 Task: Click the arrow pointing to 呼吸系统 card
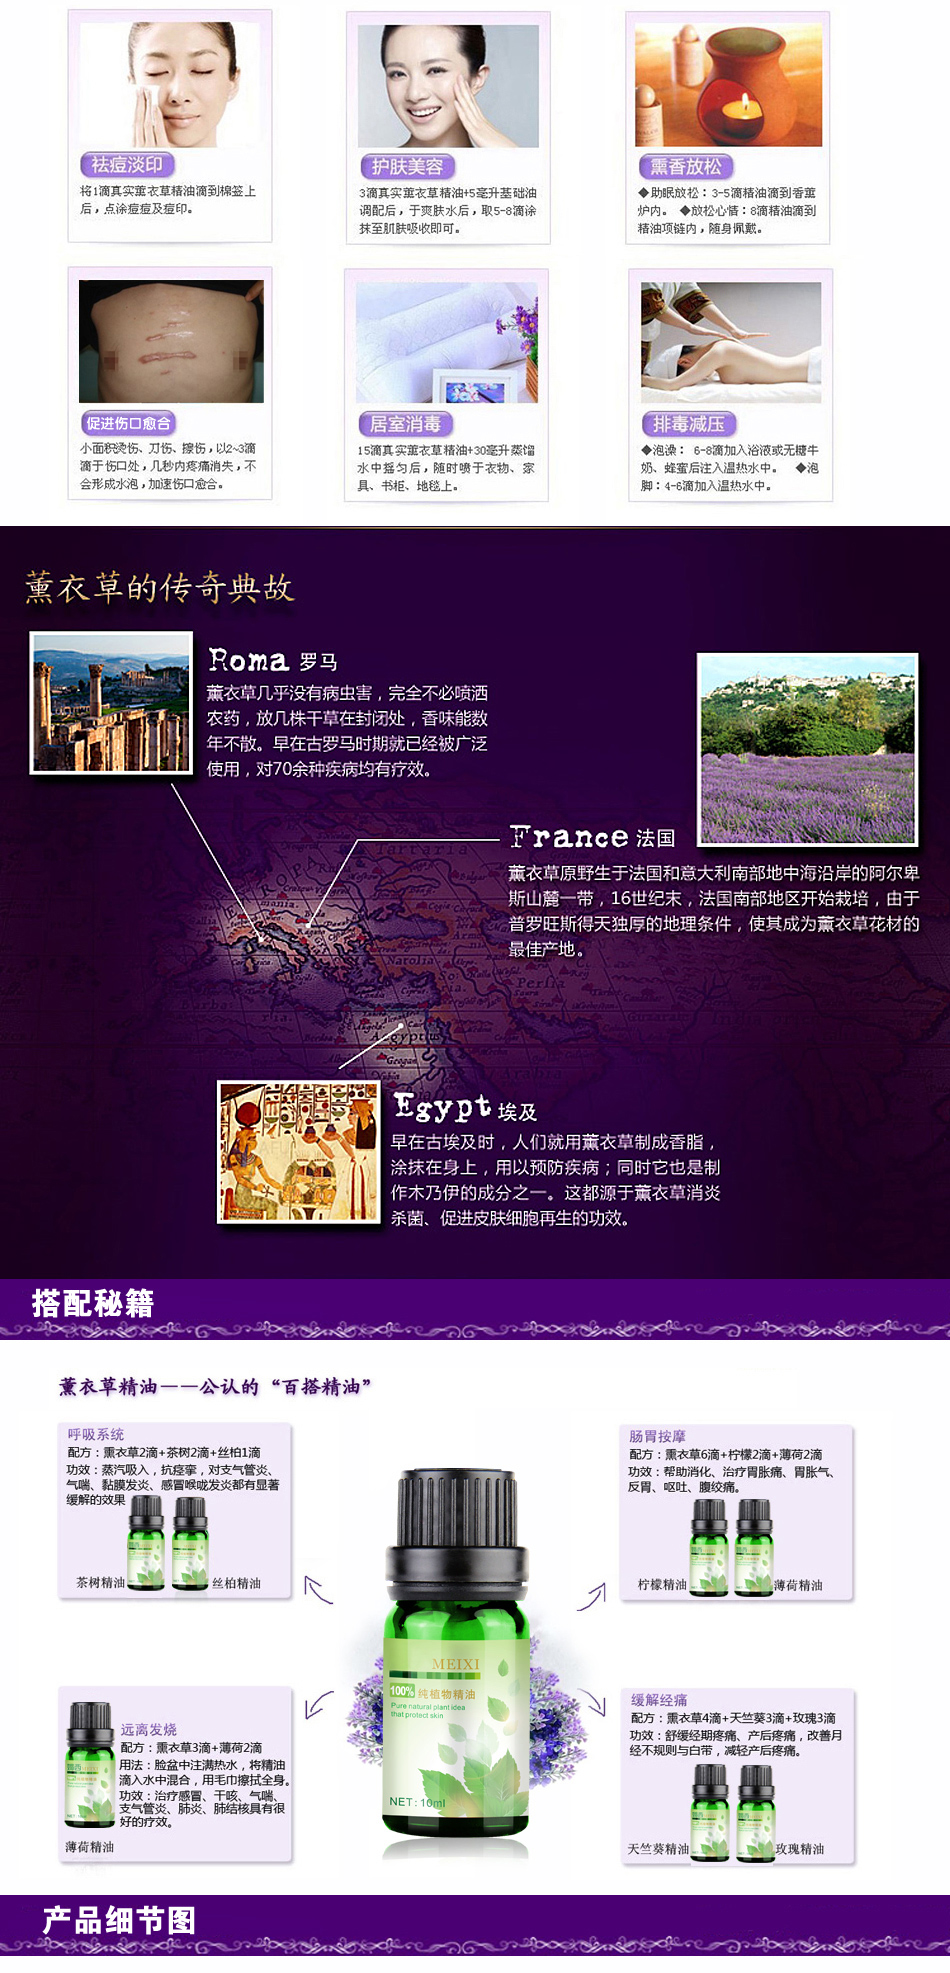click(318, 1590)
